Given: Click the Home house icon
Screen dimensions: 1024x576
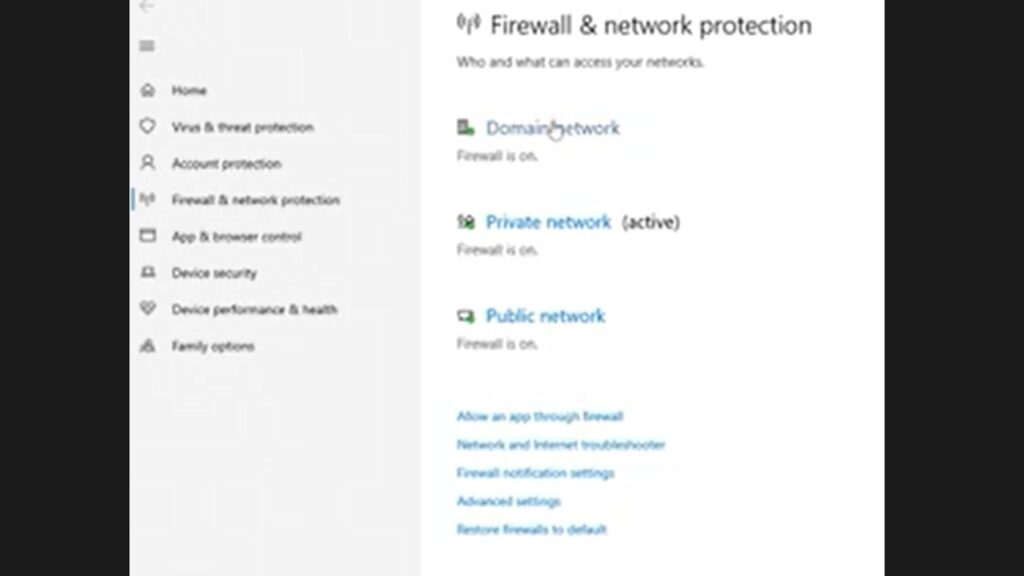Looking at the screenshot, I should (148, 90).
